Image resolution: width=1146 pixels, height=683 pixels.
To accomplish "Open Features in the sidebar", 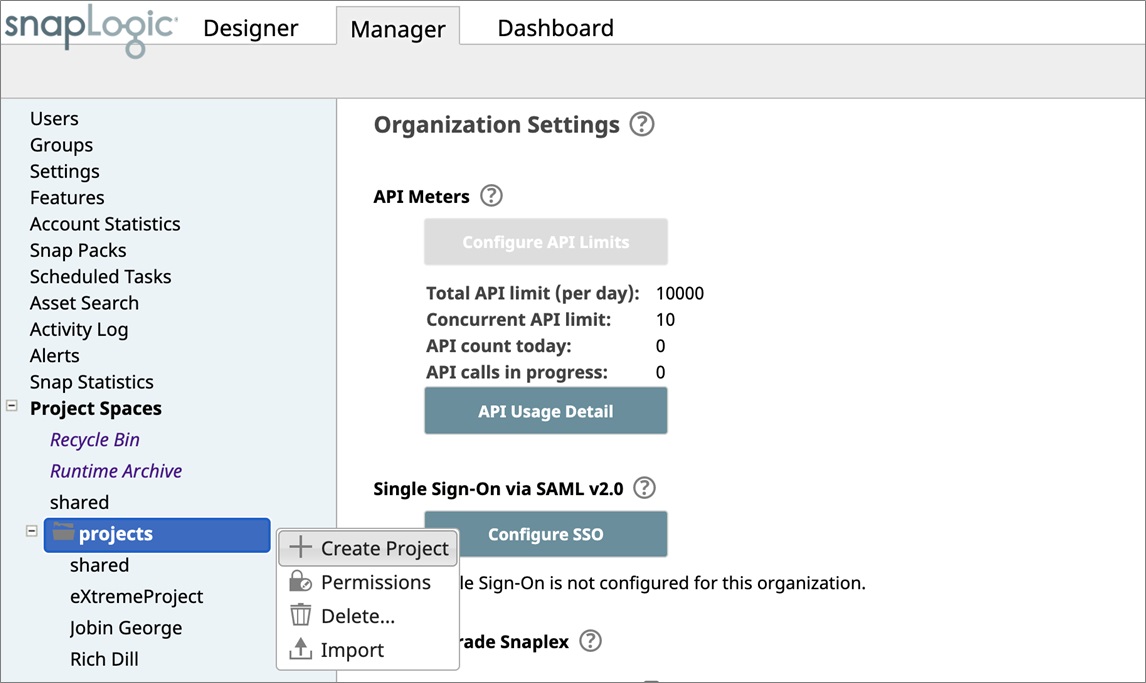I will tap(67, 197).
